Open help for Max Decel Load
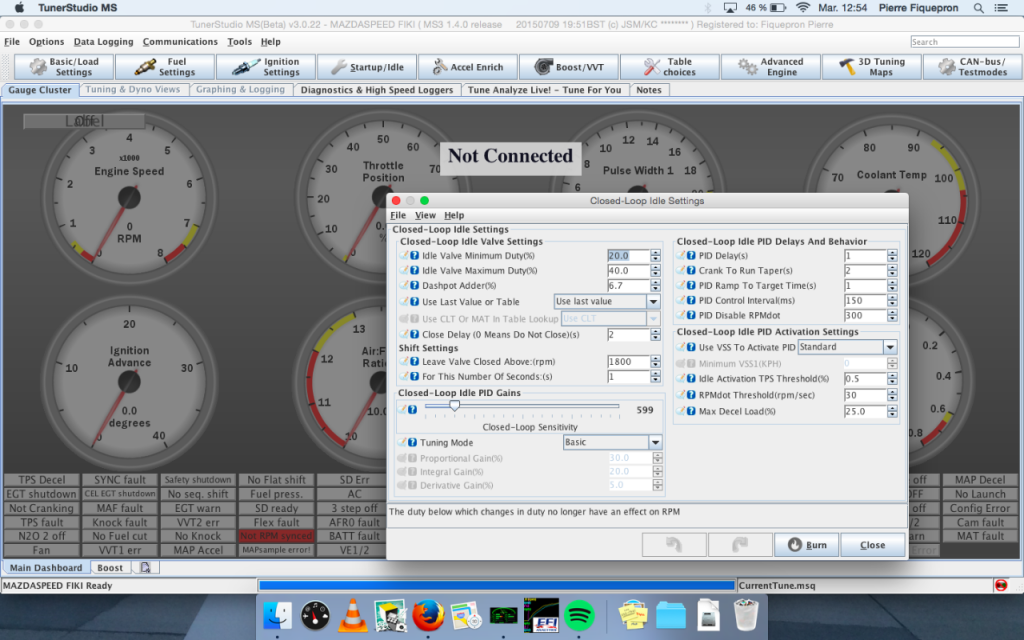The height and width of the screenshot is (640, 1024). (x=691, y=411)
